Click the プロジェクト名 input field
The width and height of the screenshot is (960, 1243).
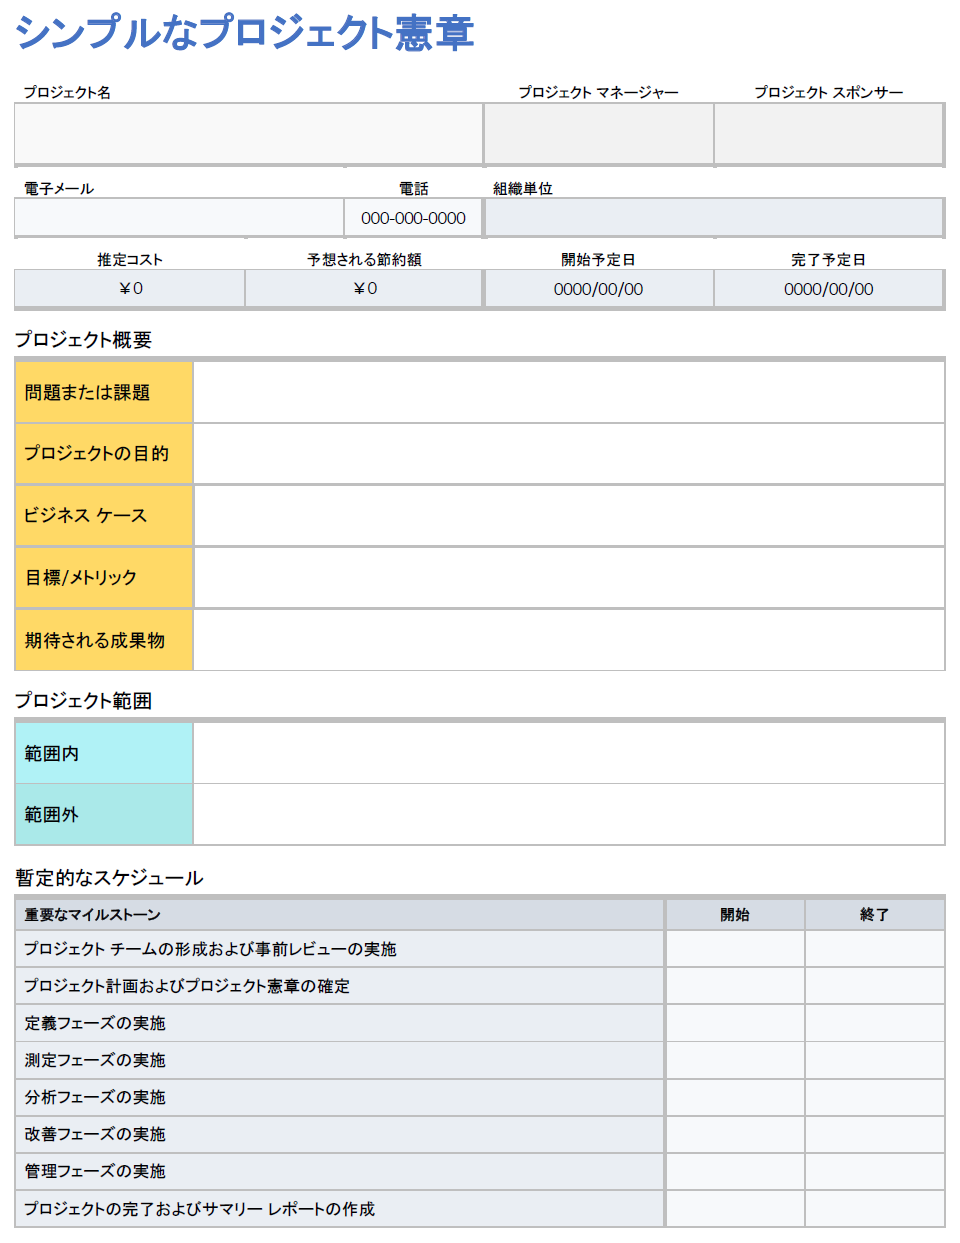[x=245, y=133]
